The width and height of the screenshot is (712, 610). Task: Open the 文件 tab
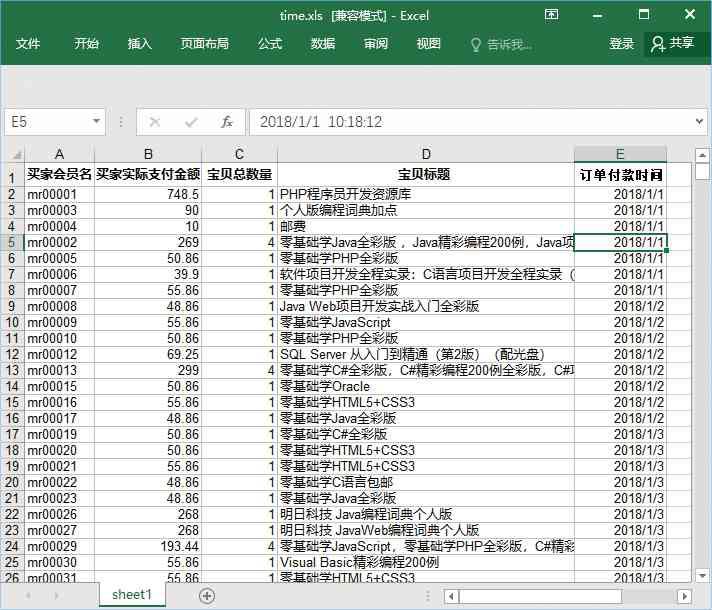point(28,44)
